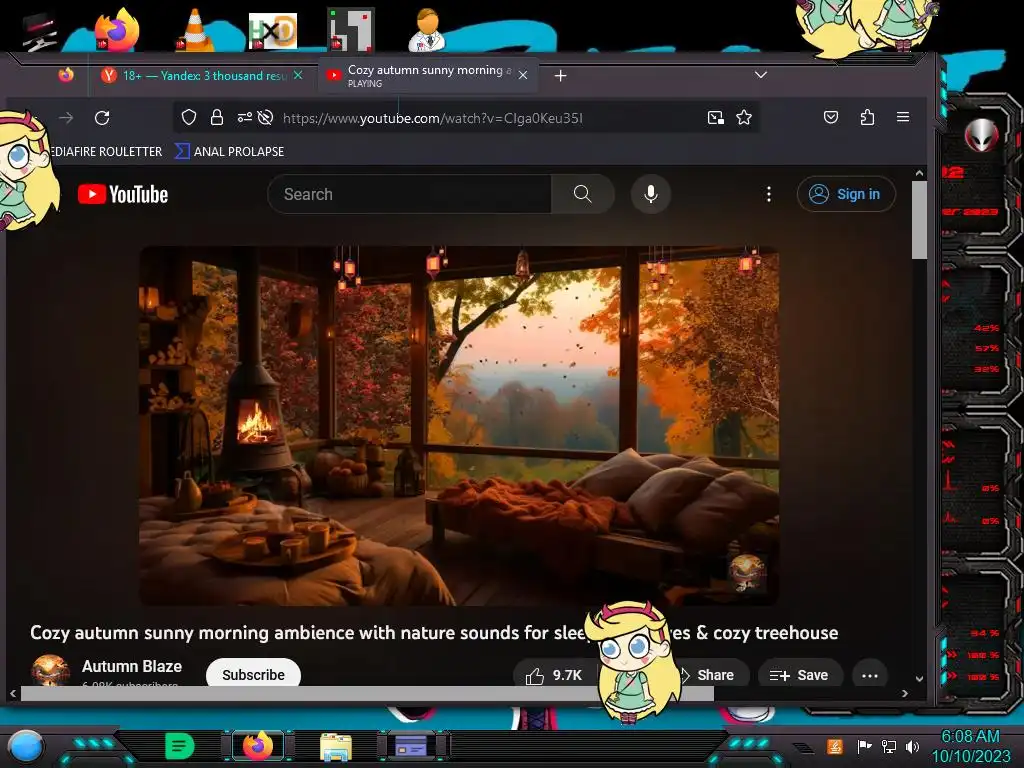Viewport: 1024px width, 768px height.
Task: Open the Windows Start orb
Action: [x=26, y=746]
